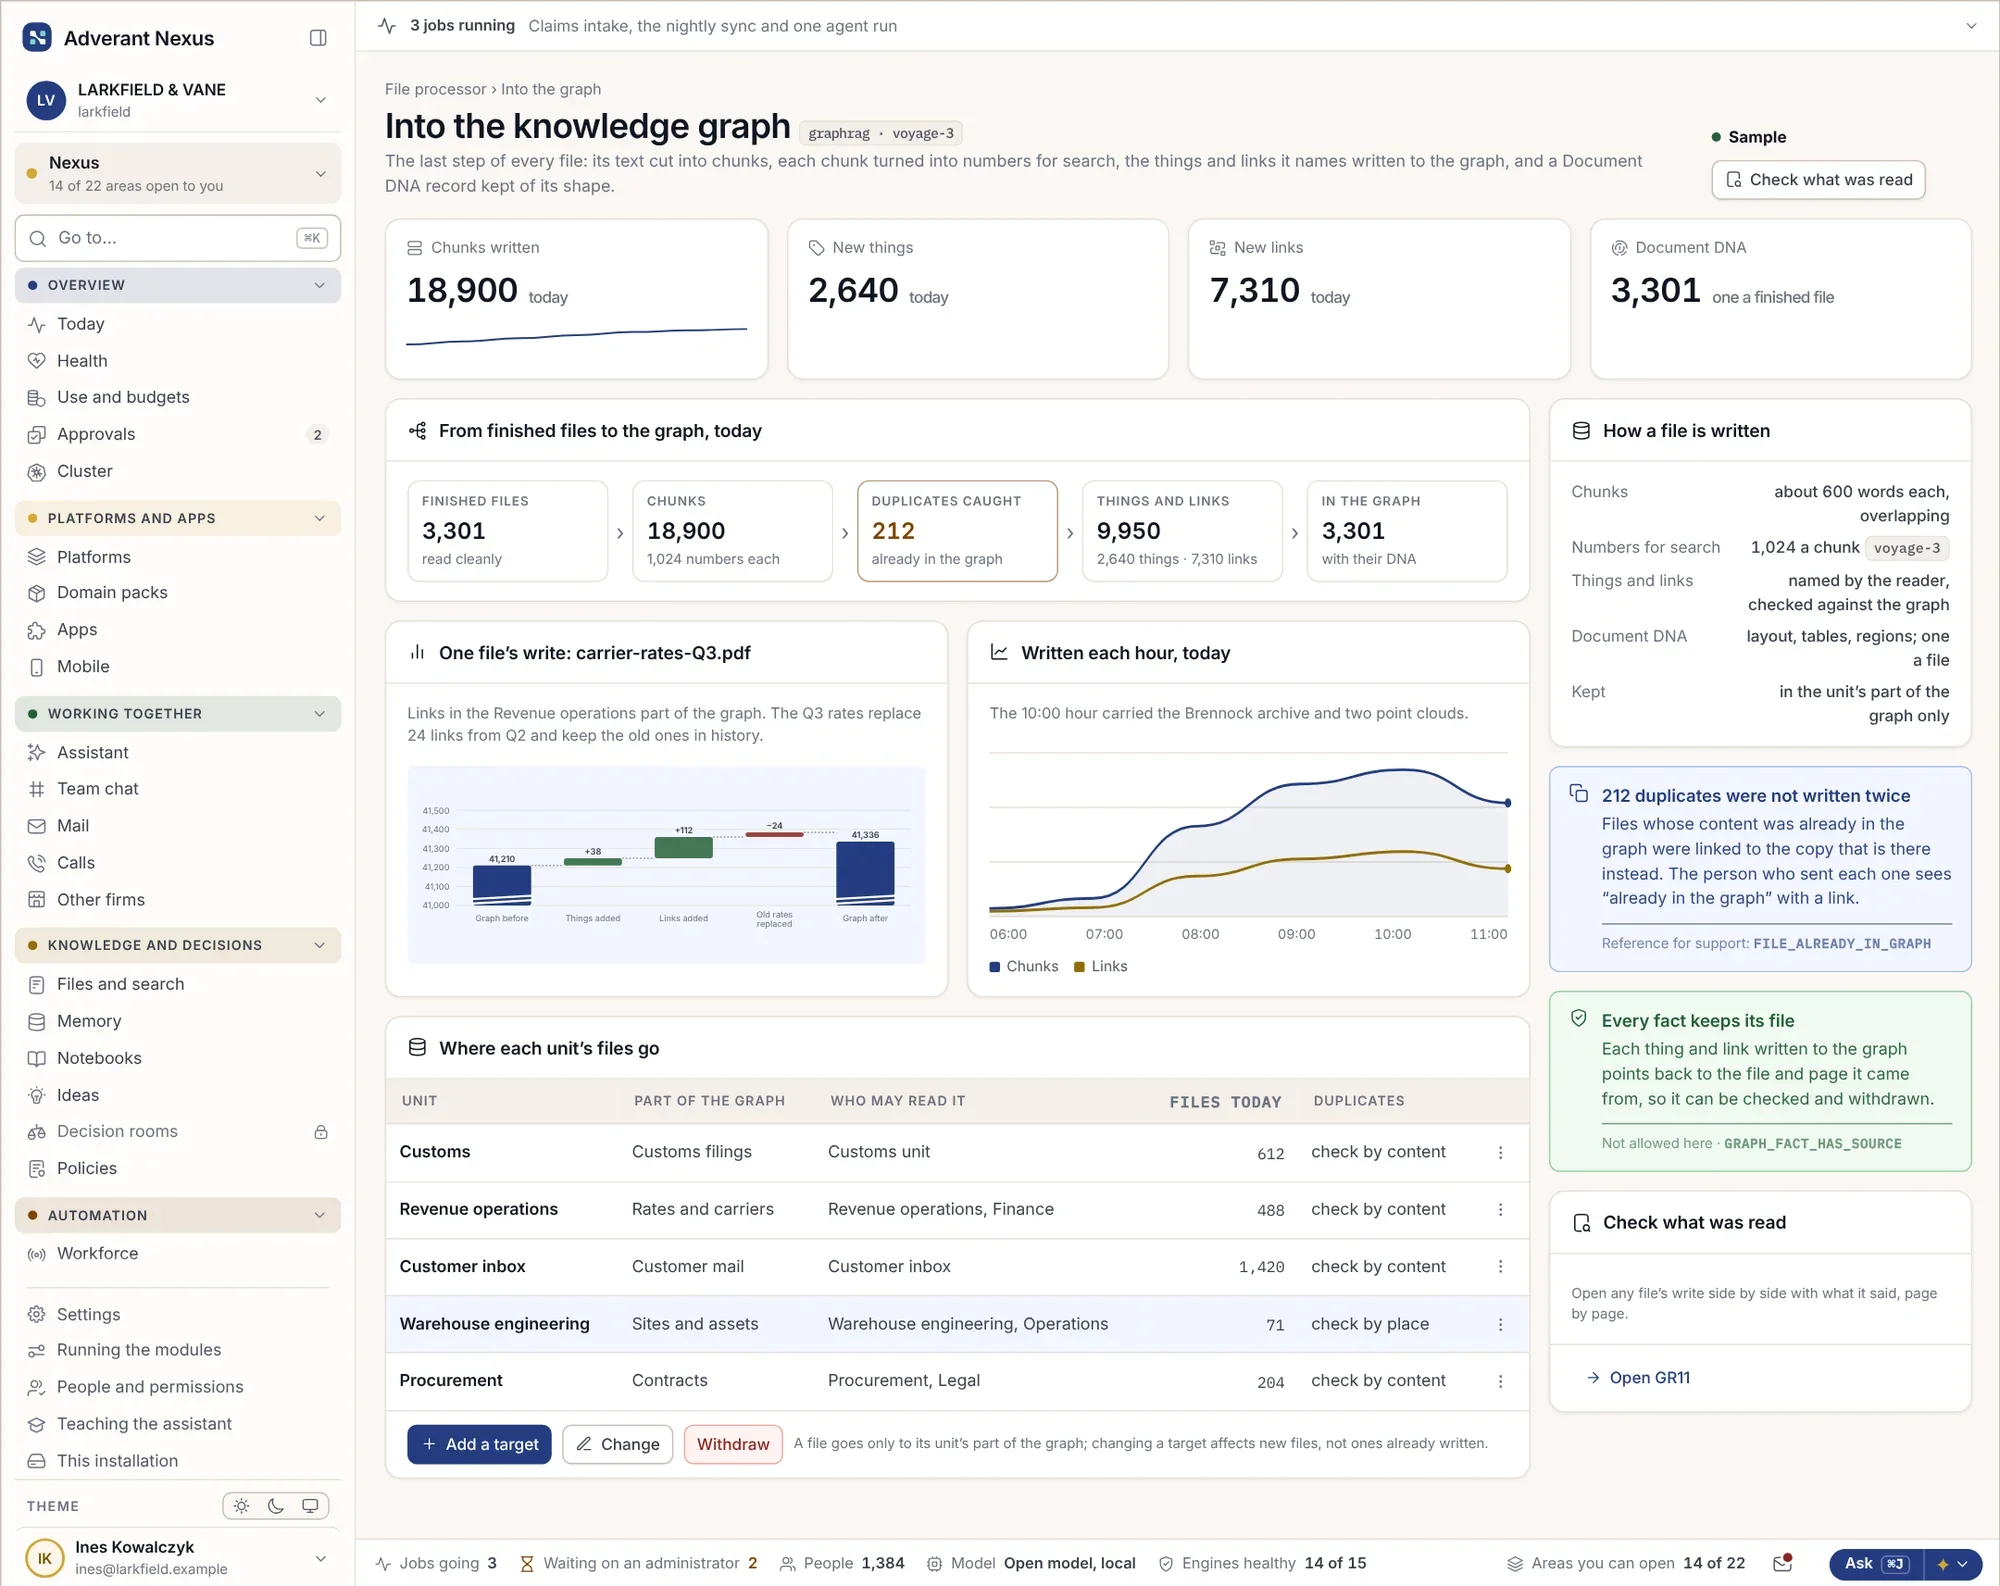Toggle the Chunks legend swatch
This screenshot has width=2000, height=1586.
pyautogui.click(x=995, y=967)
